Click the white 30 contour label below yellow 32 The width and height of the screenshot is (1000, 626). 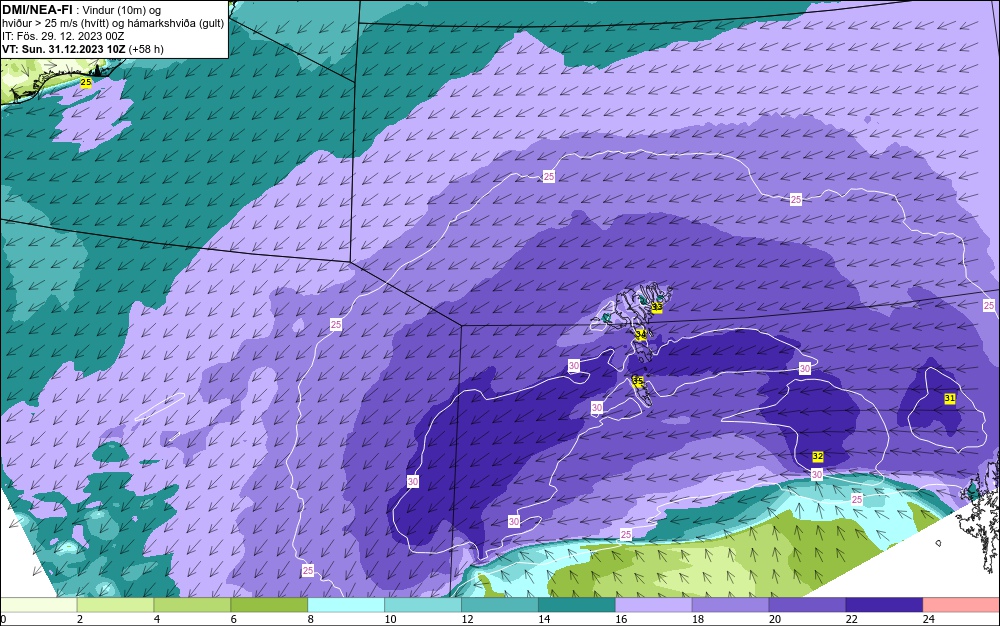point(816,474)
